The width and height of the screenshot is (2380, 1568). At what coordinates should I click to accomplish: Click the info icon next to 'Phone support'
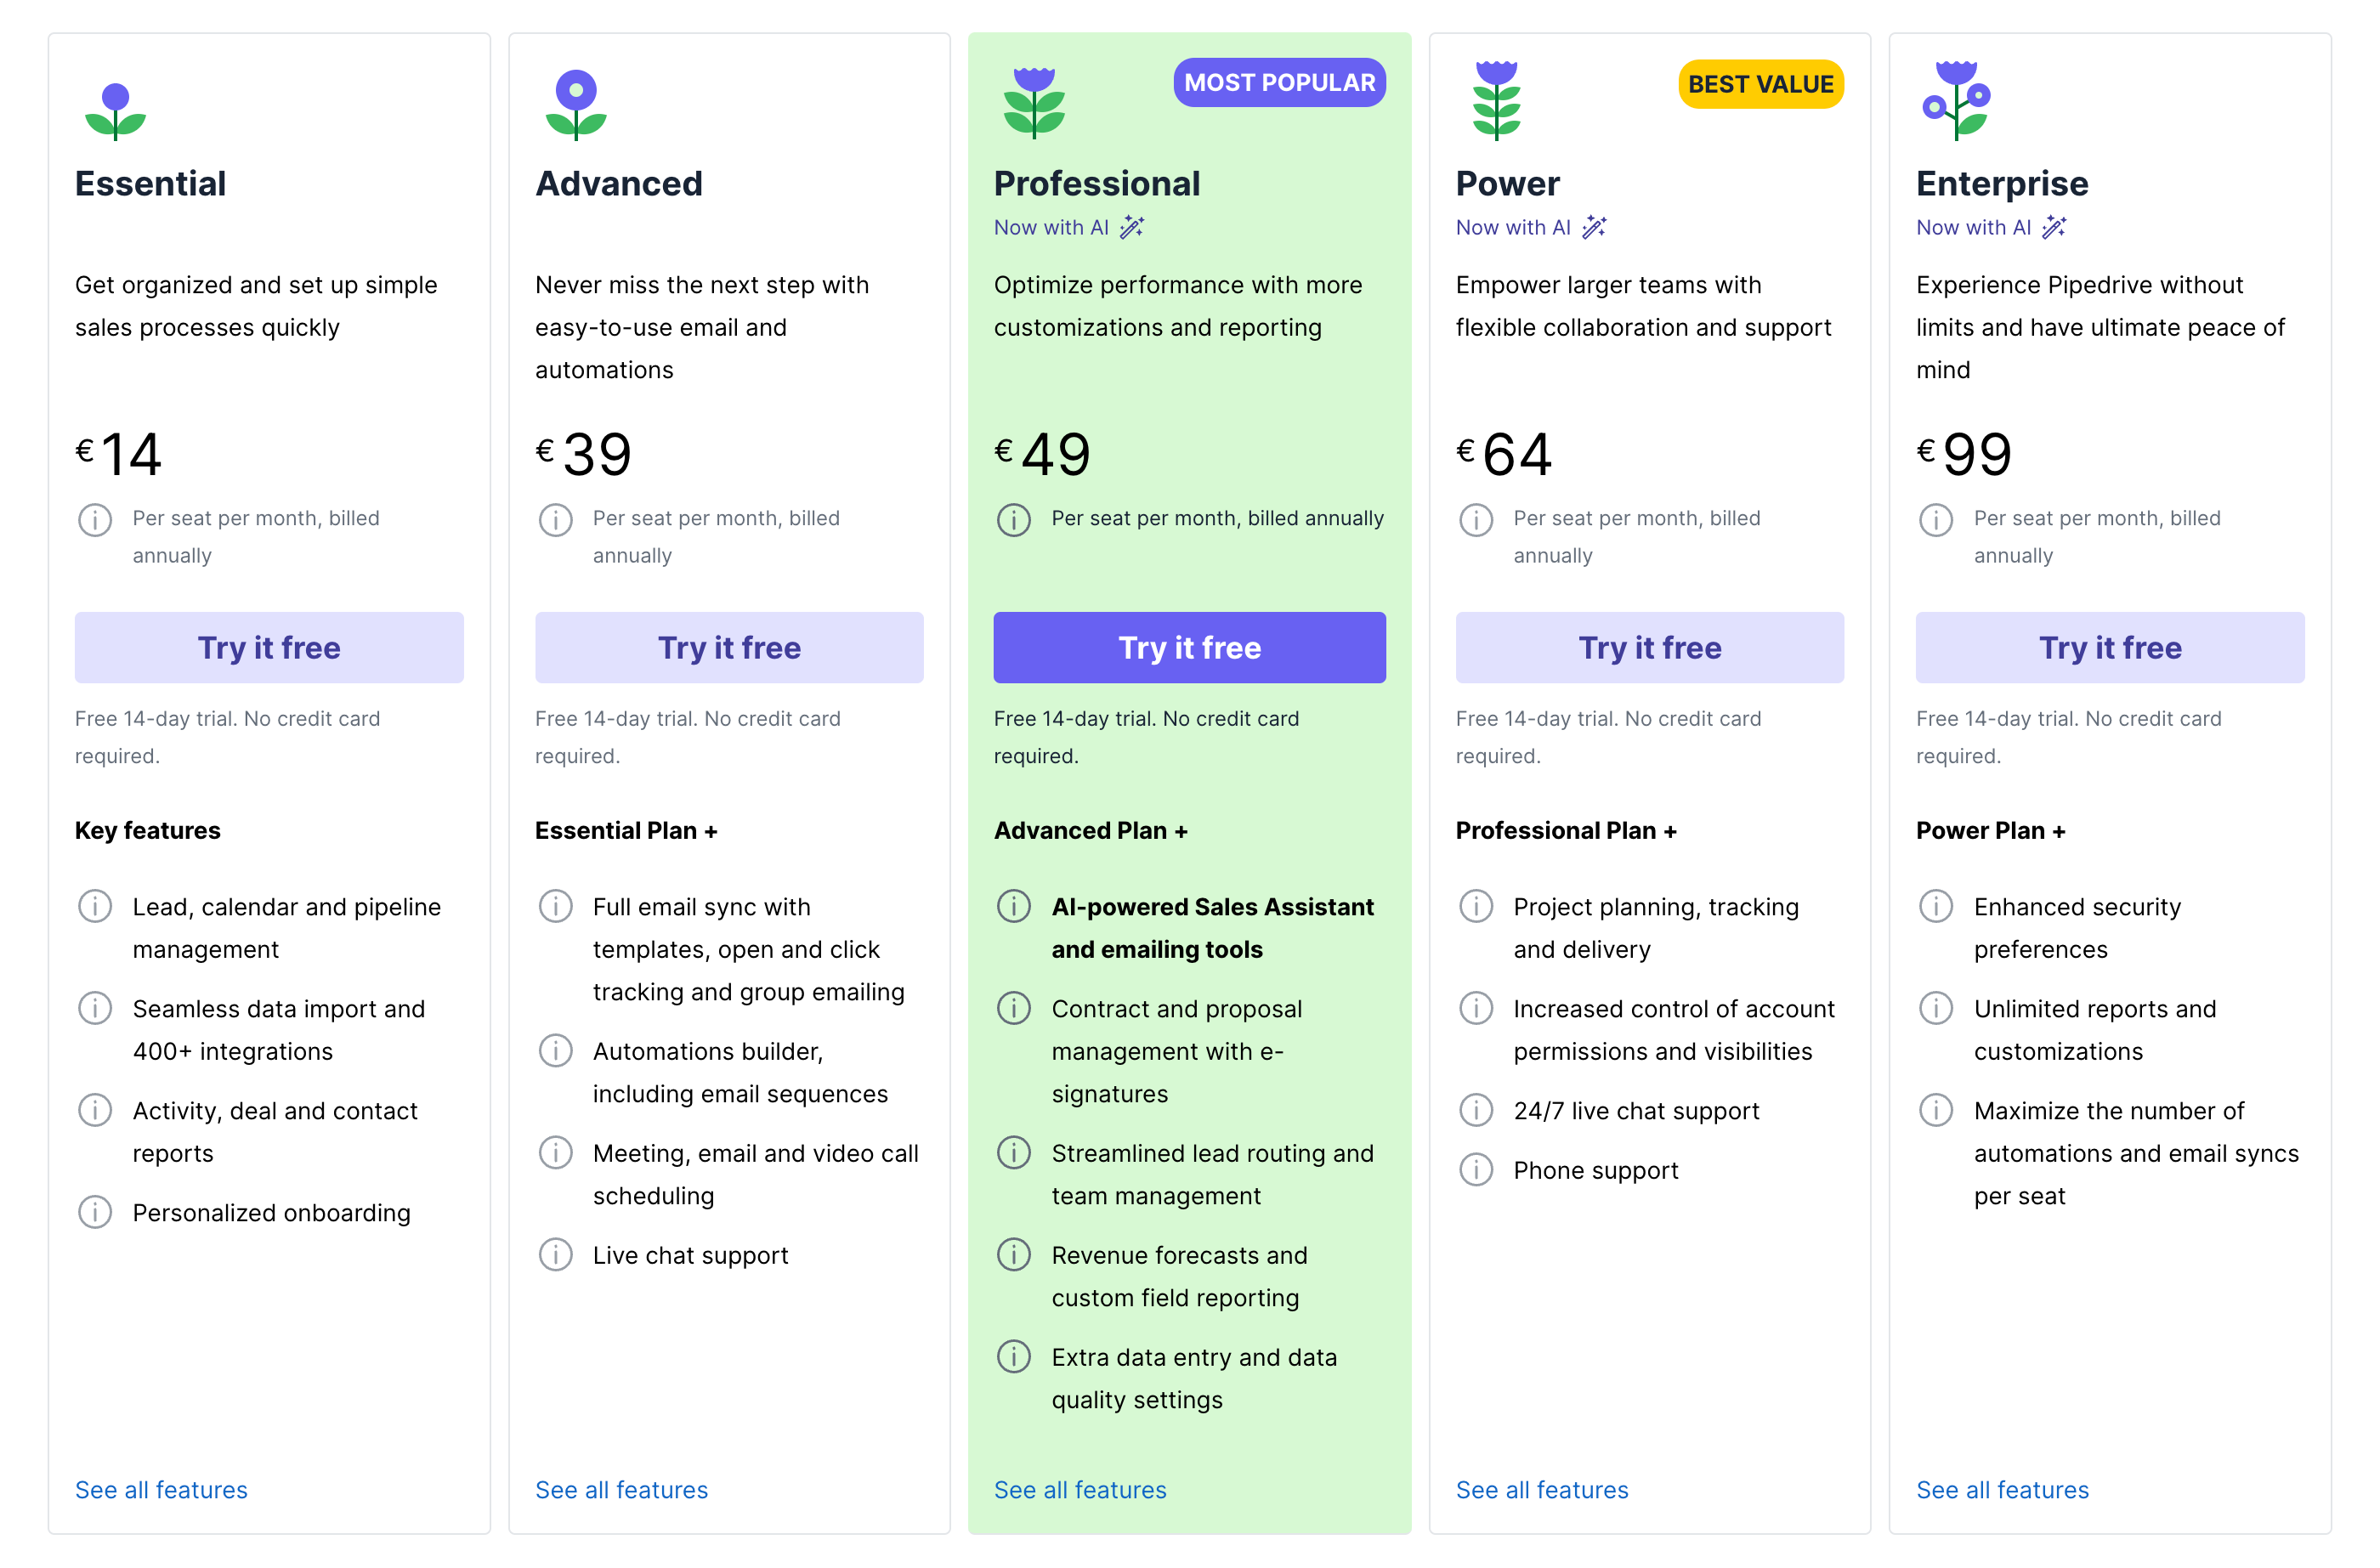tap(1476, 1170)
